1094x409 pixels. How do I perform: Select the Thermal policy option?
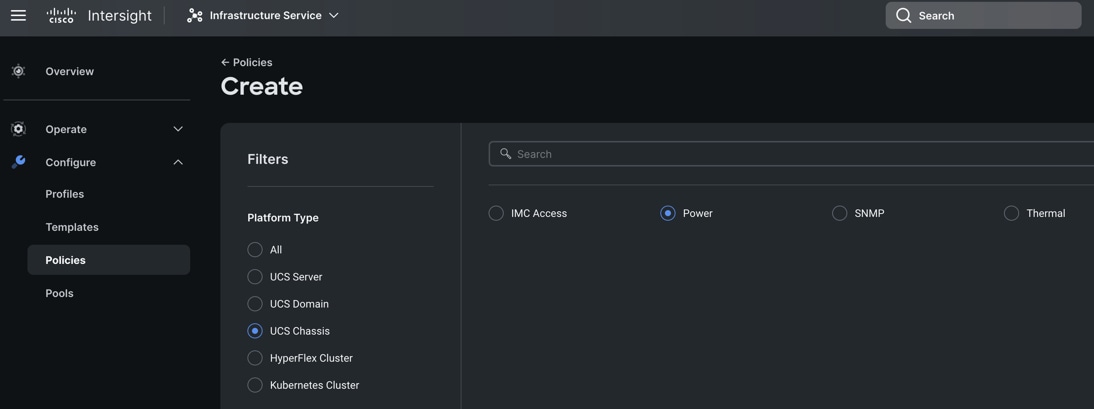pos(1012,213)
